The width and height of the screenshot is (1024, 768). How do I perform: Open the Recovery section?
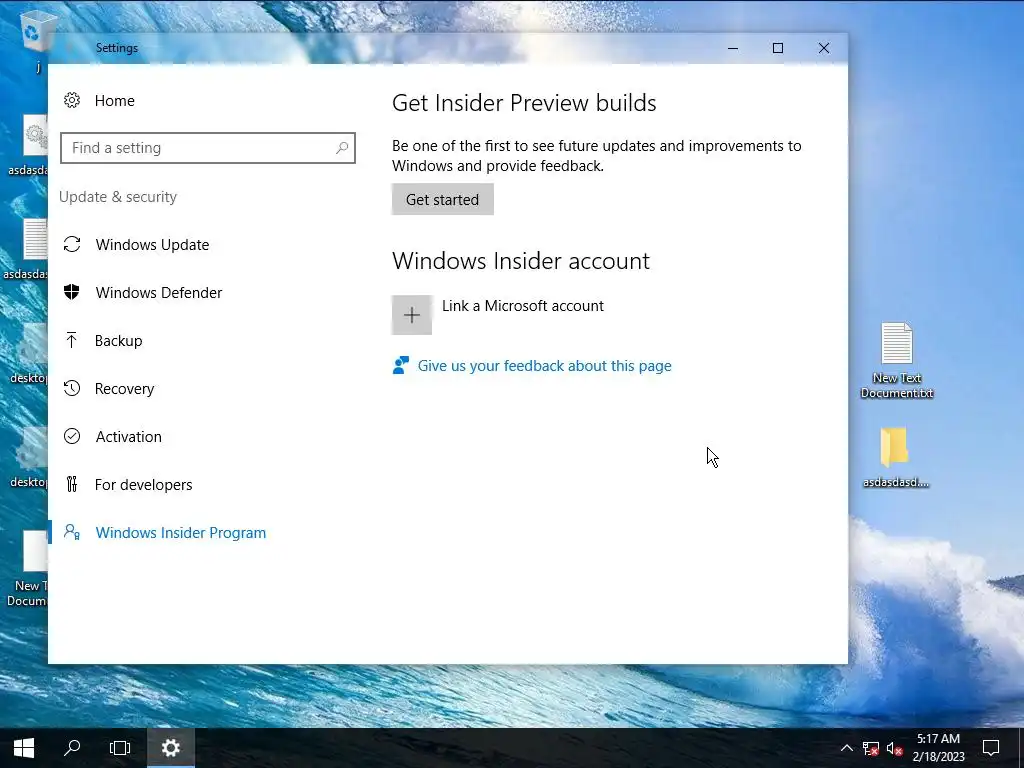(124, 389)
